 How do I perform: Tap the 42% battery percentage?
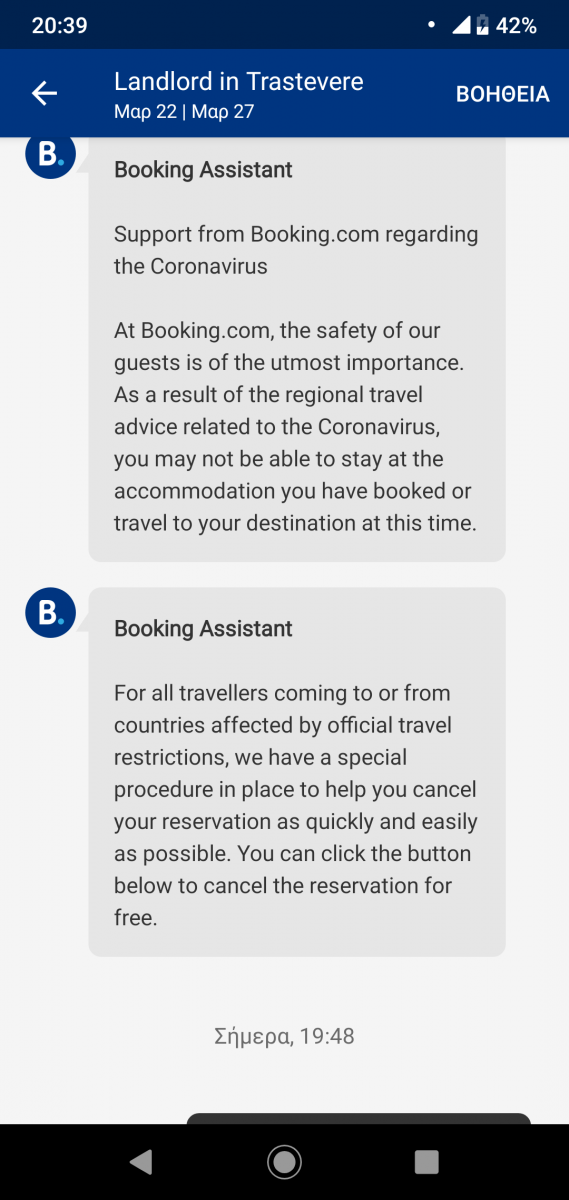coord(516,26)
